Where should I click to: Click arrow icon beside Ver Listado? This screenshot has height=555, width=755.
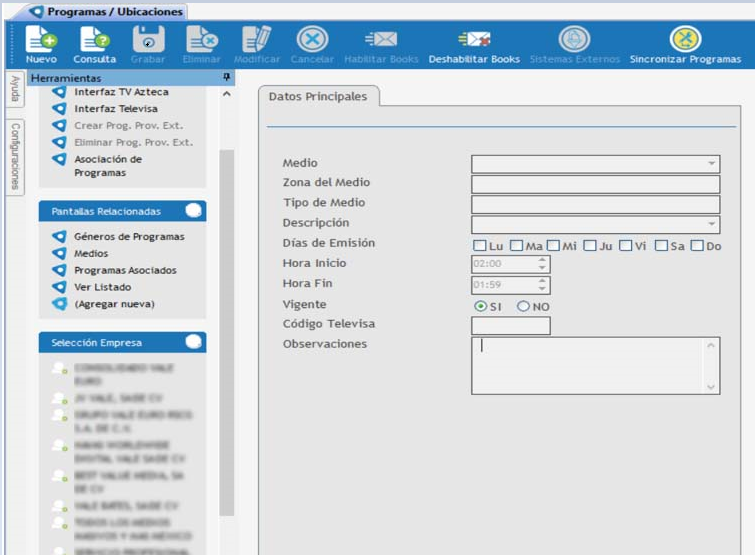59,287
